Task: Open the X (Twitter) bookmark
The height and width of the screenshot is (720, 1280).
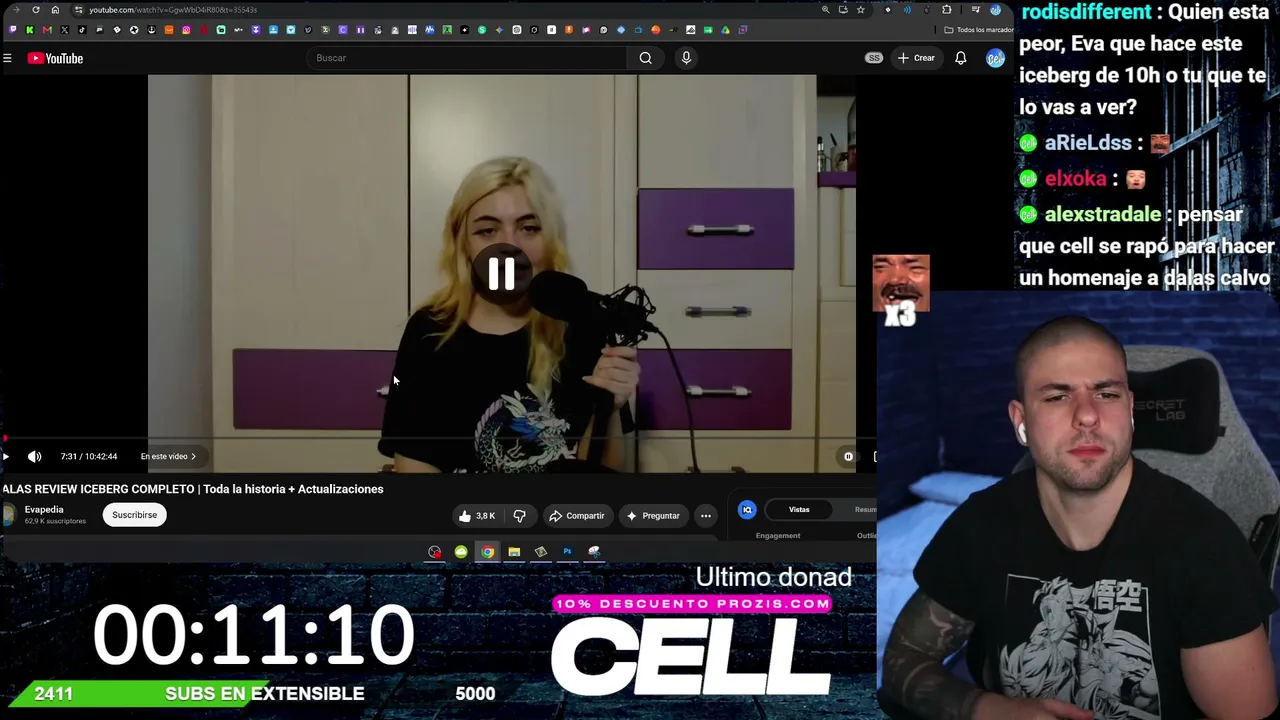Action: [x=65, y=30]
